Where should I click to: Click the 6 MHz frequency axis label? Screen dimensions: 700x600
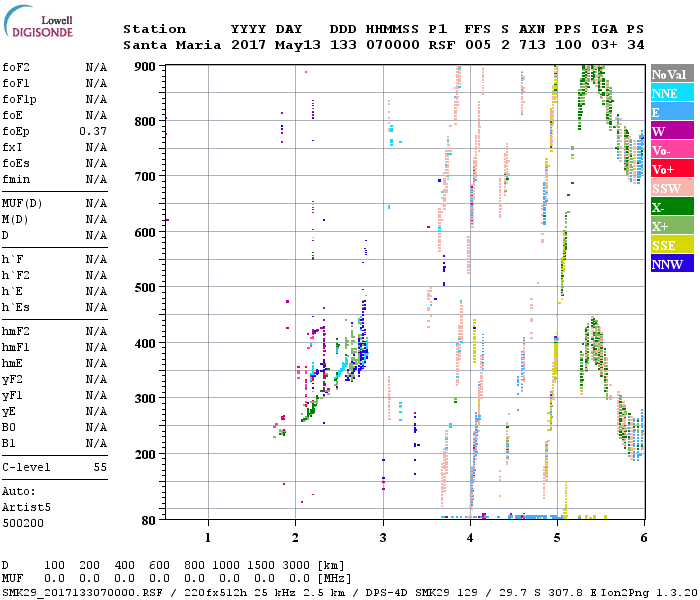643,538
